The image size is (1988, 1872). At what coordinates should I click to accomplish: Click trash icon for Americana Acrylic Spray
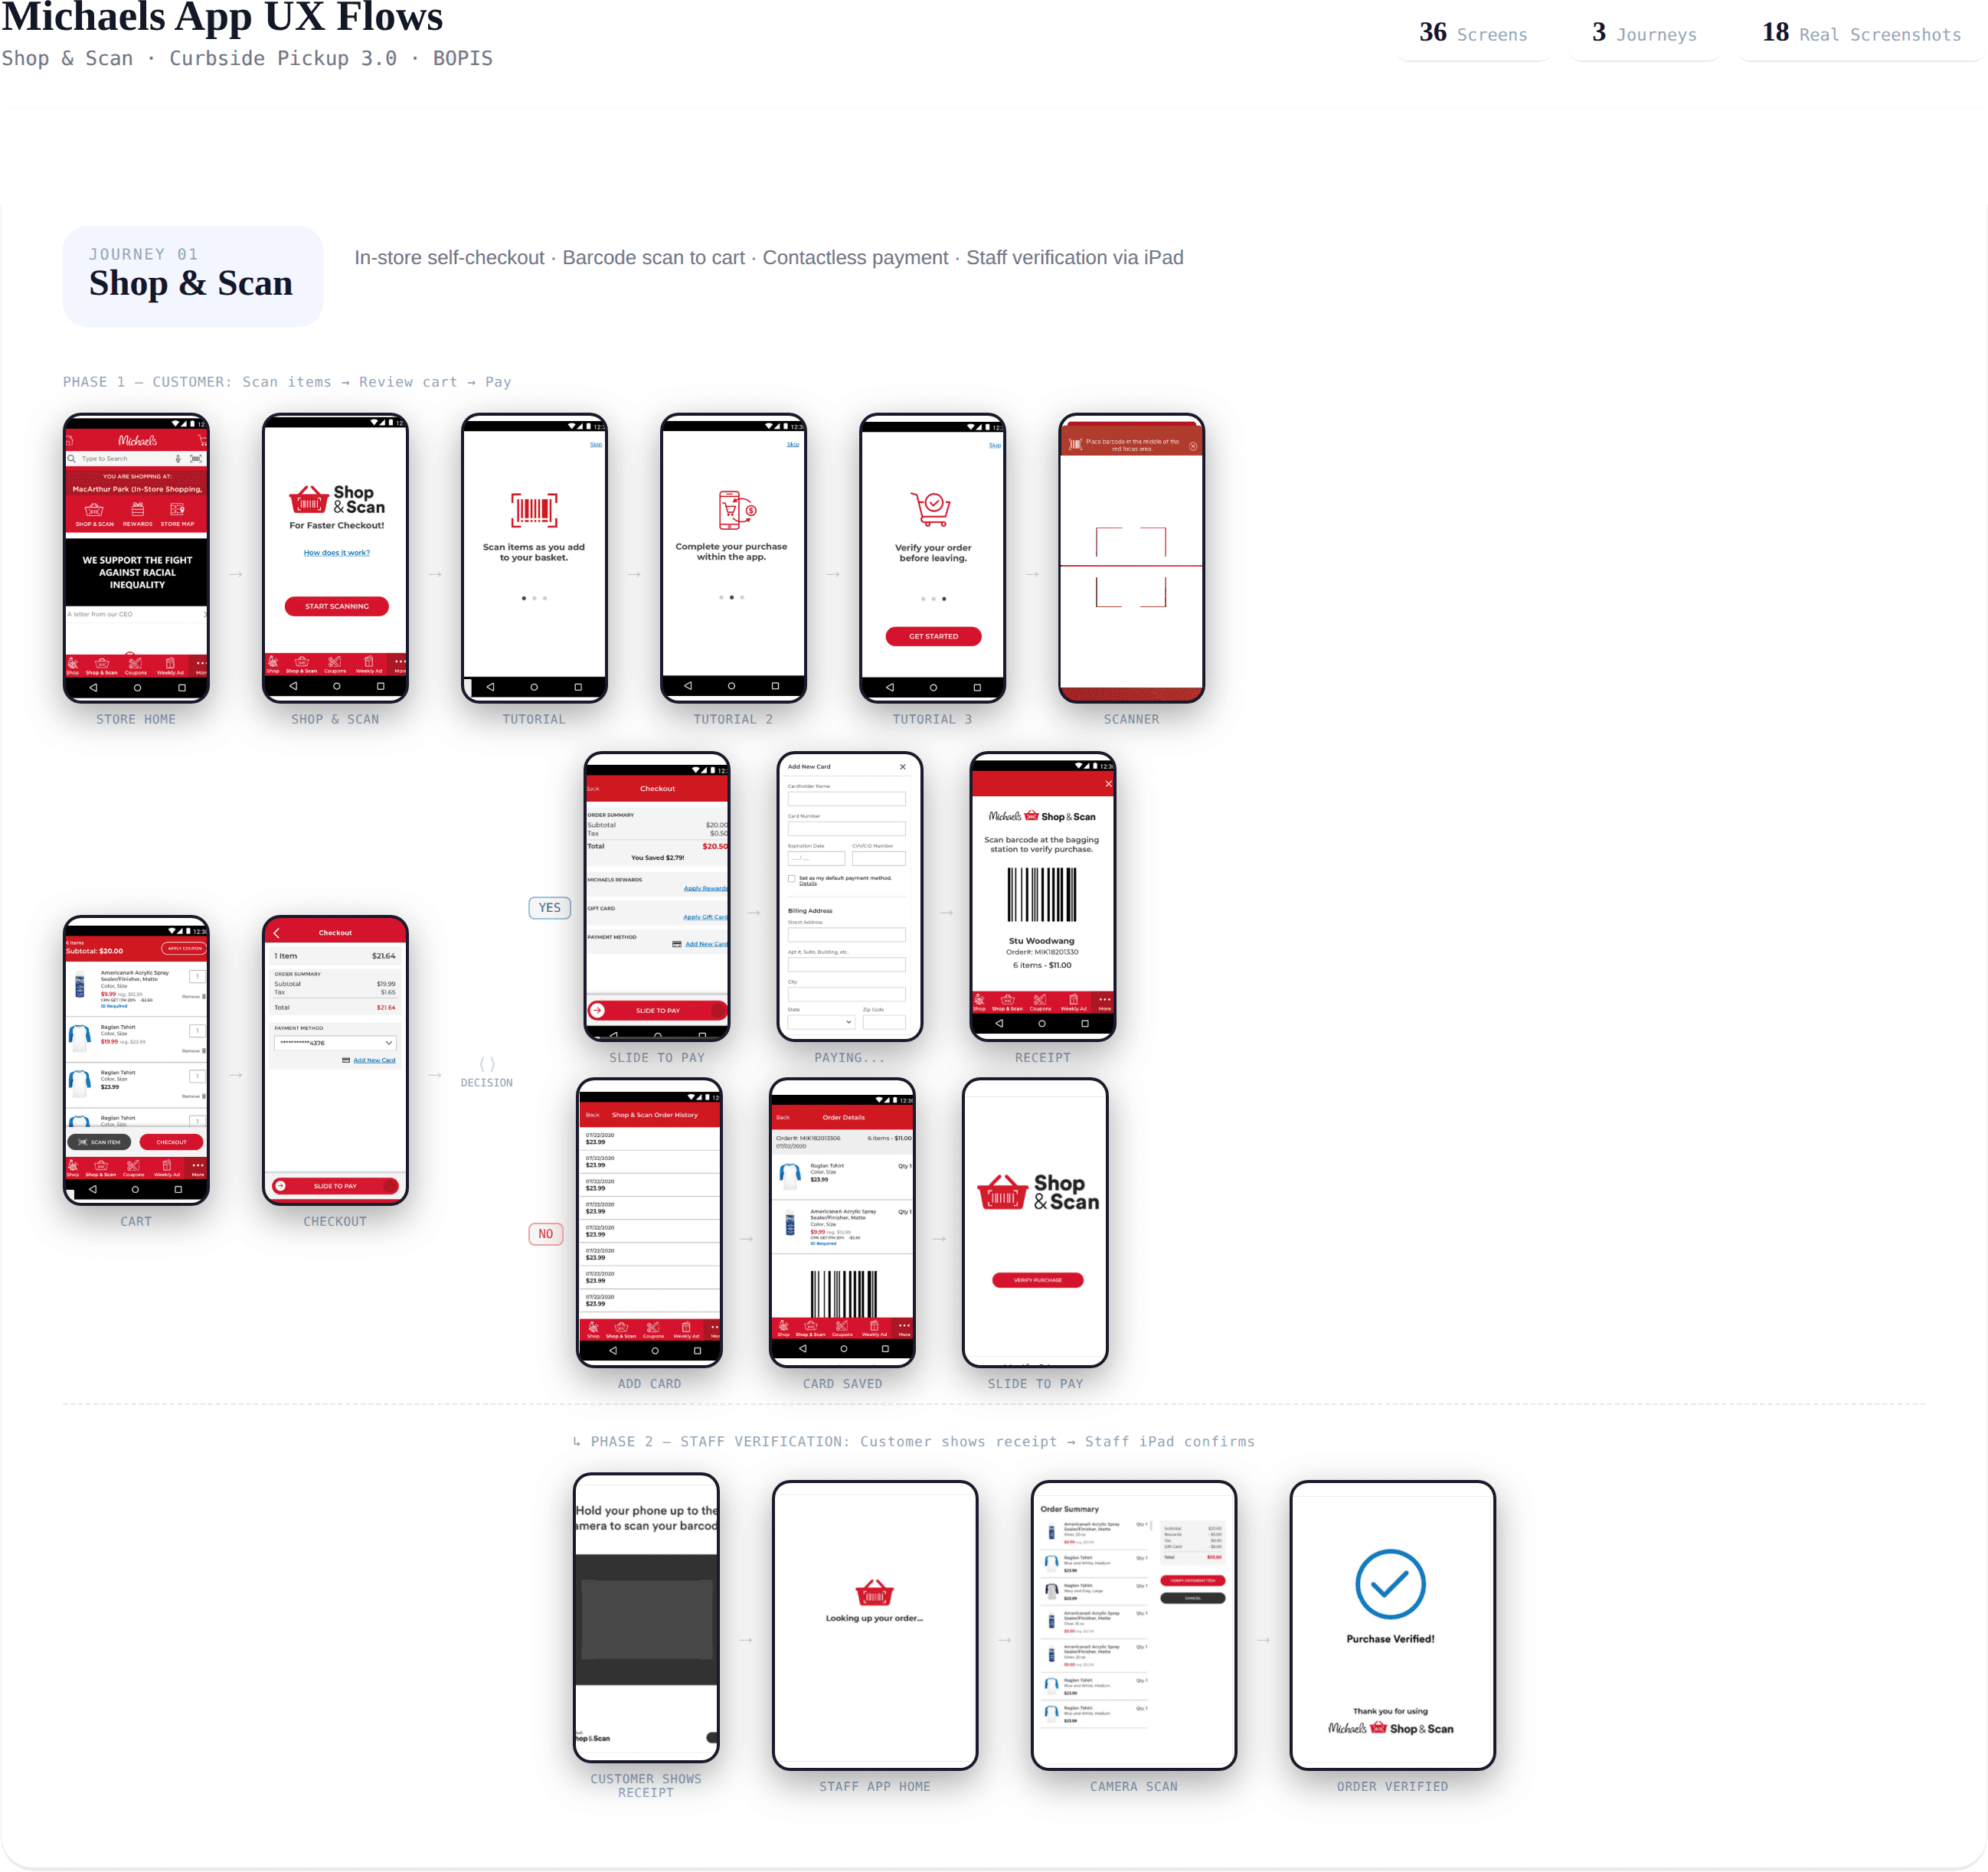click(x=204, y=996)
